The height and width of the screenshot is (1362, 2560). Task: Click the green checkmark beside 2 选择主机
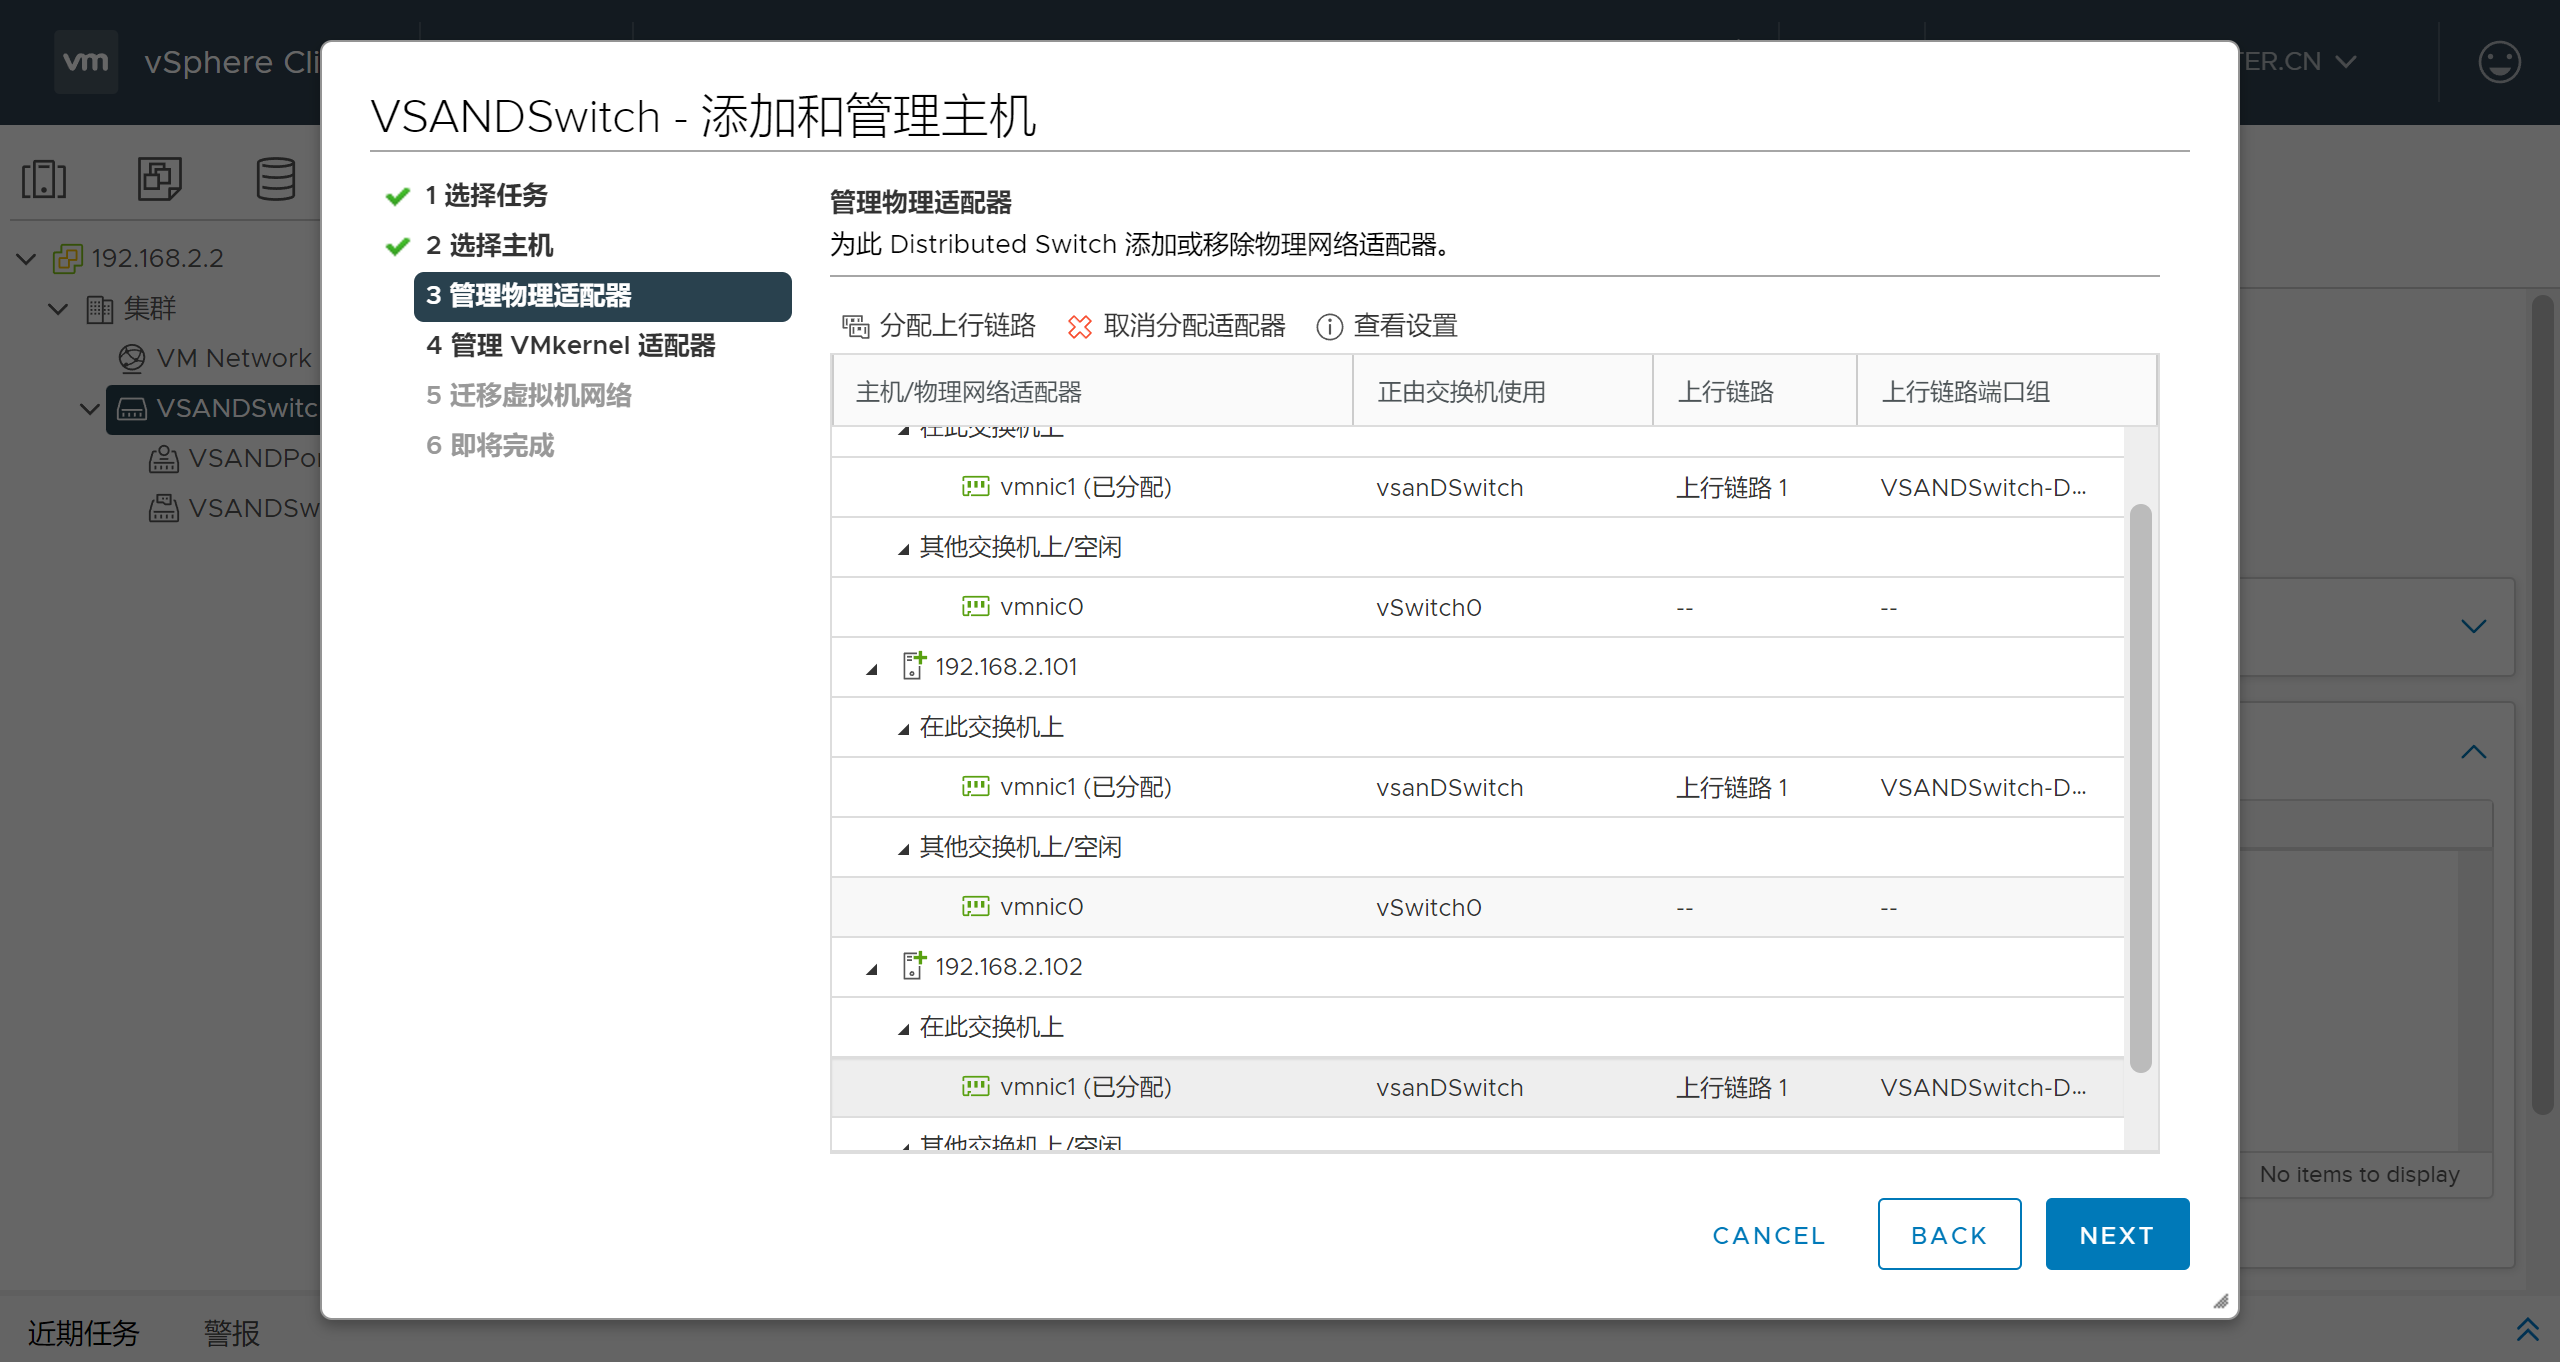click(398, 246)
